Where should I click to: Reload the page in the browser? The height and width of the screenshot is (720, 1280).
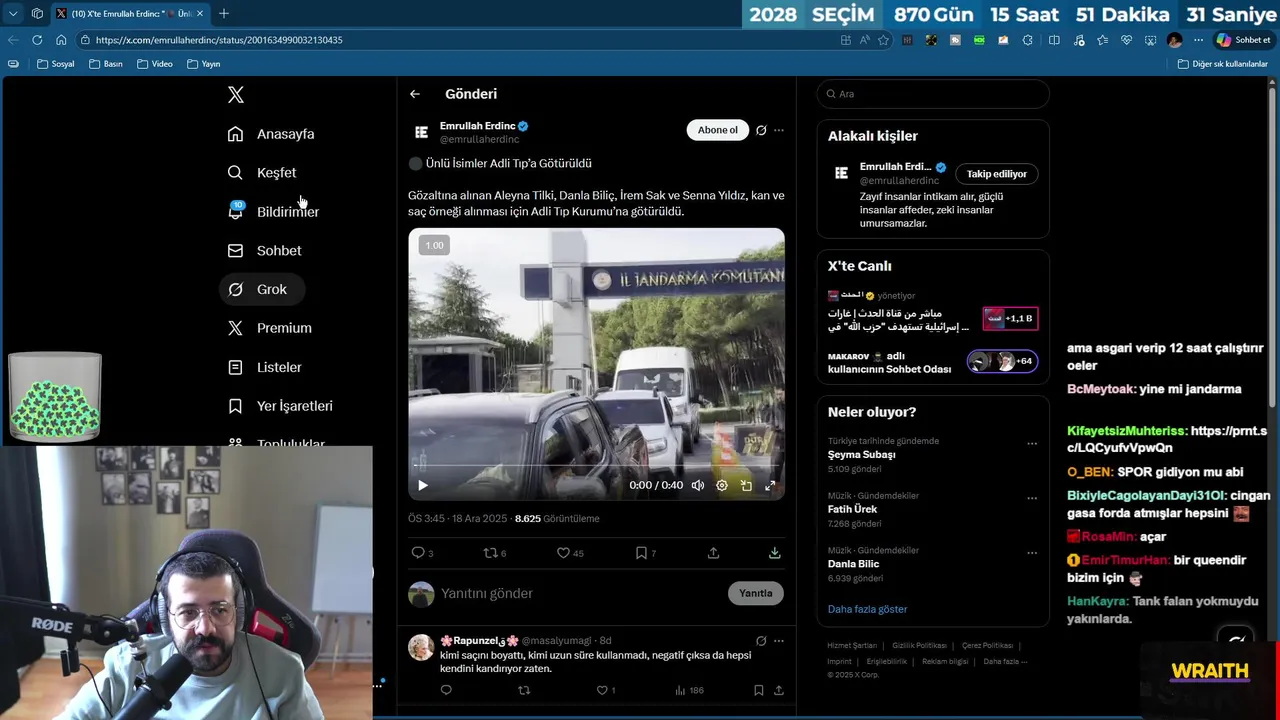(x=37, y=40)
